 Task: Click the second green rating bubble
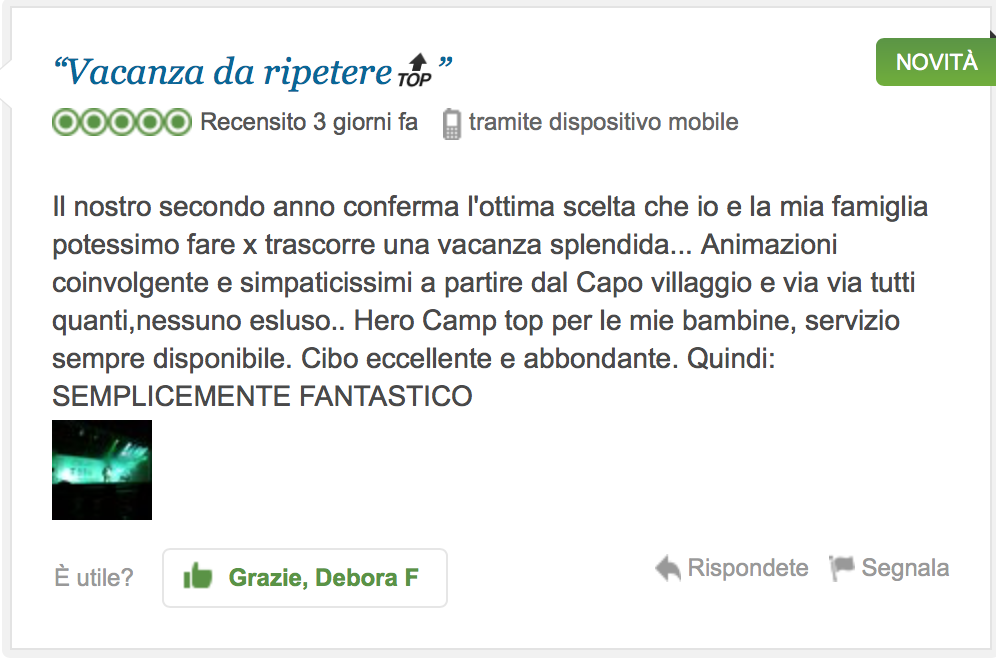[x=93, y=122]
